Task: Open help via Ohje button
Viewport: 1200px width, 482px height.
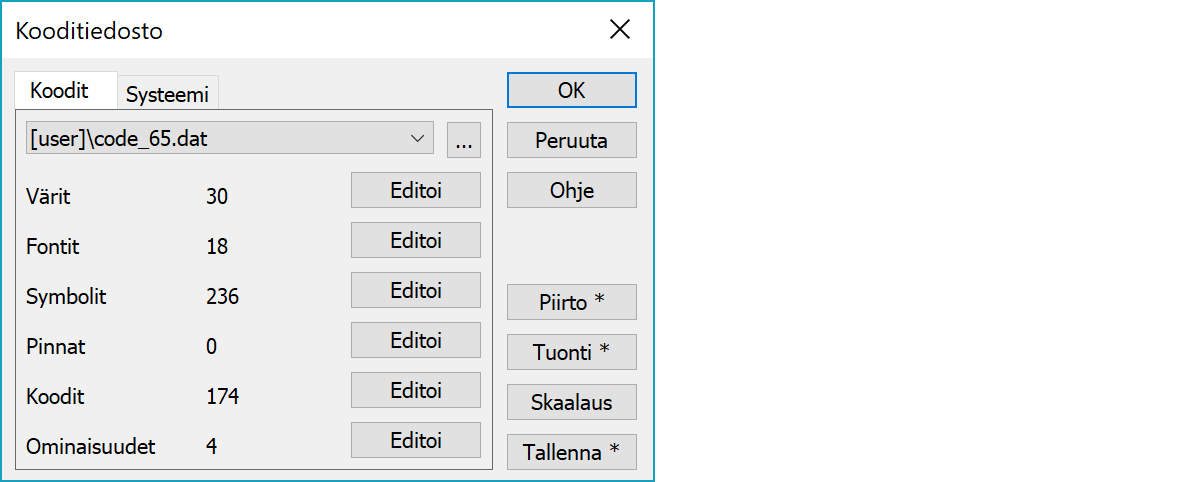Action: click(x=571, y=190)
